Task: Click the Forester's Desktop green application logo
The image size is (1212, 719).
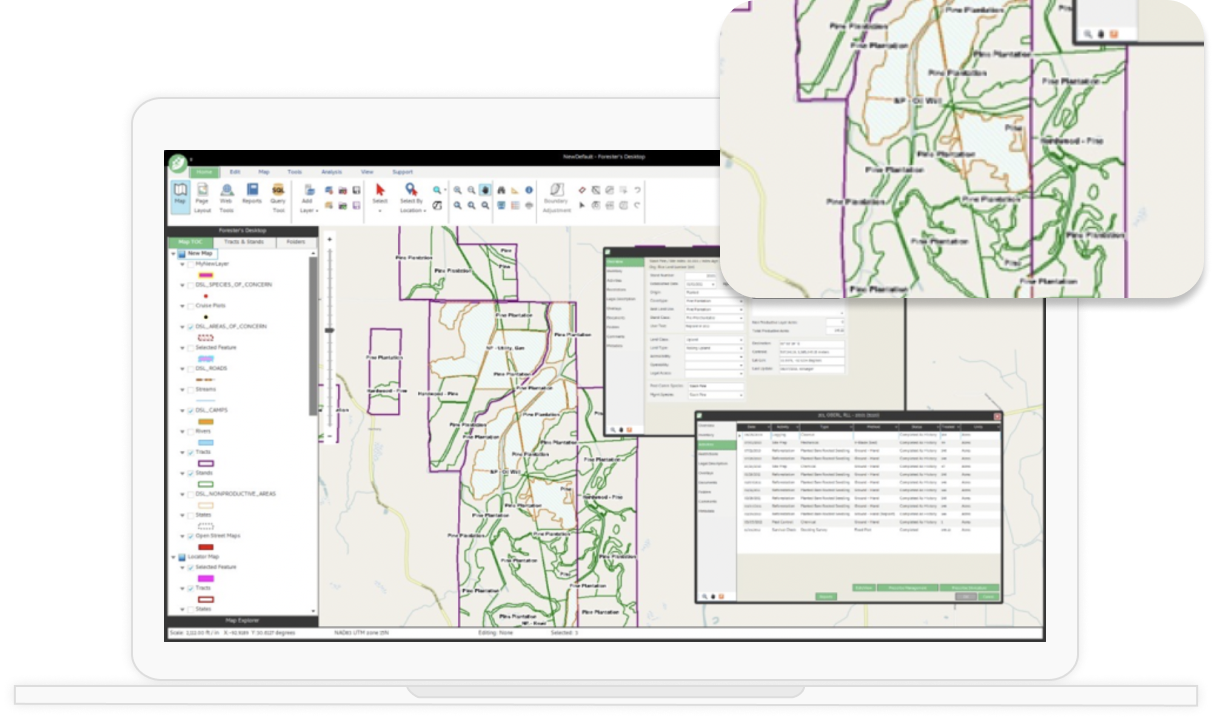Action: pyautogui.click(x=178, y=163)
